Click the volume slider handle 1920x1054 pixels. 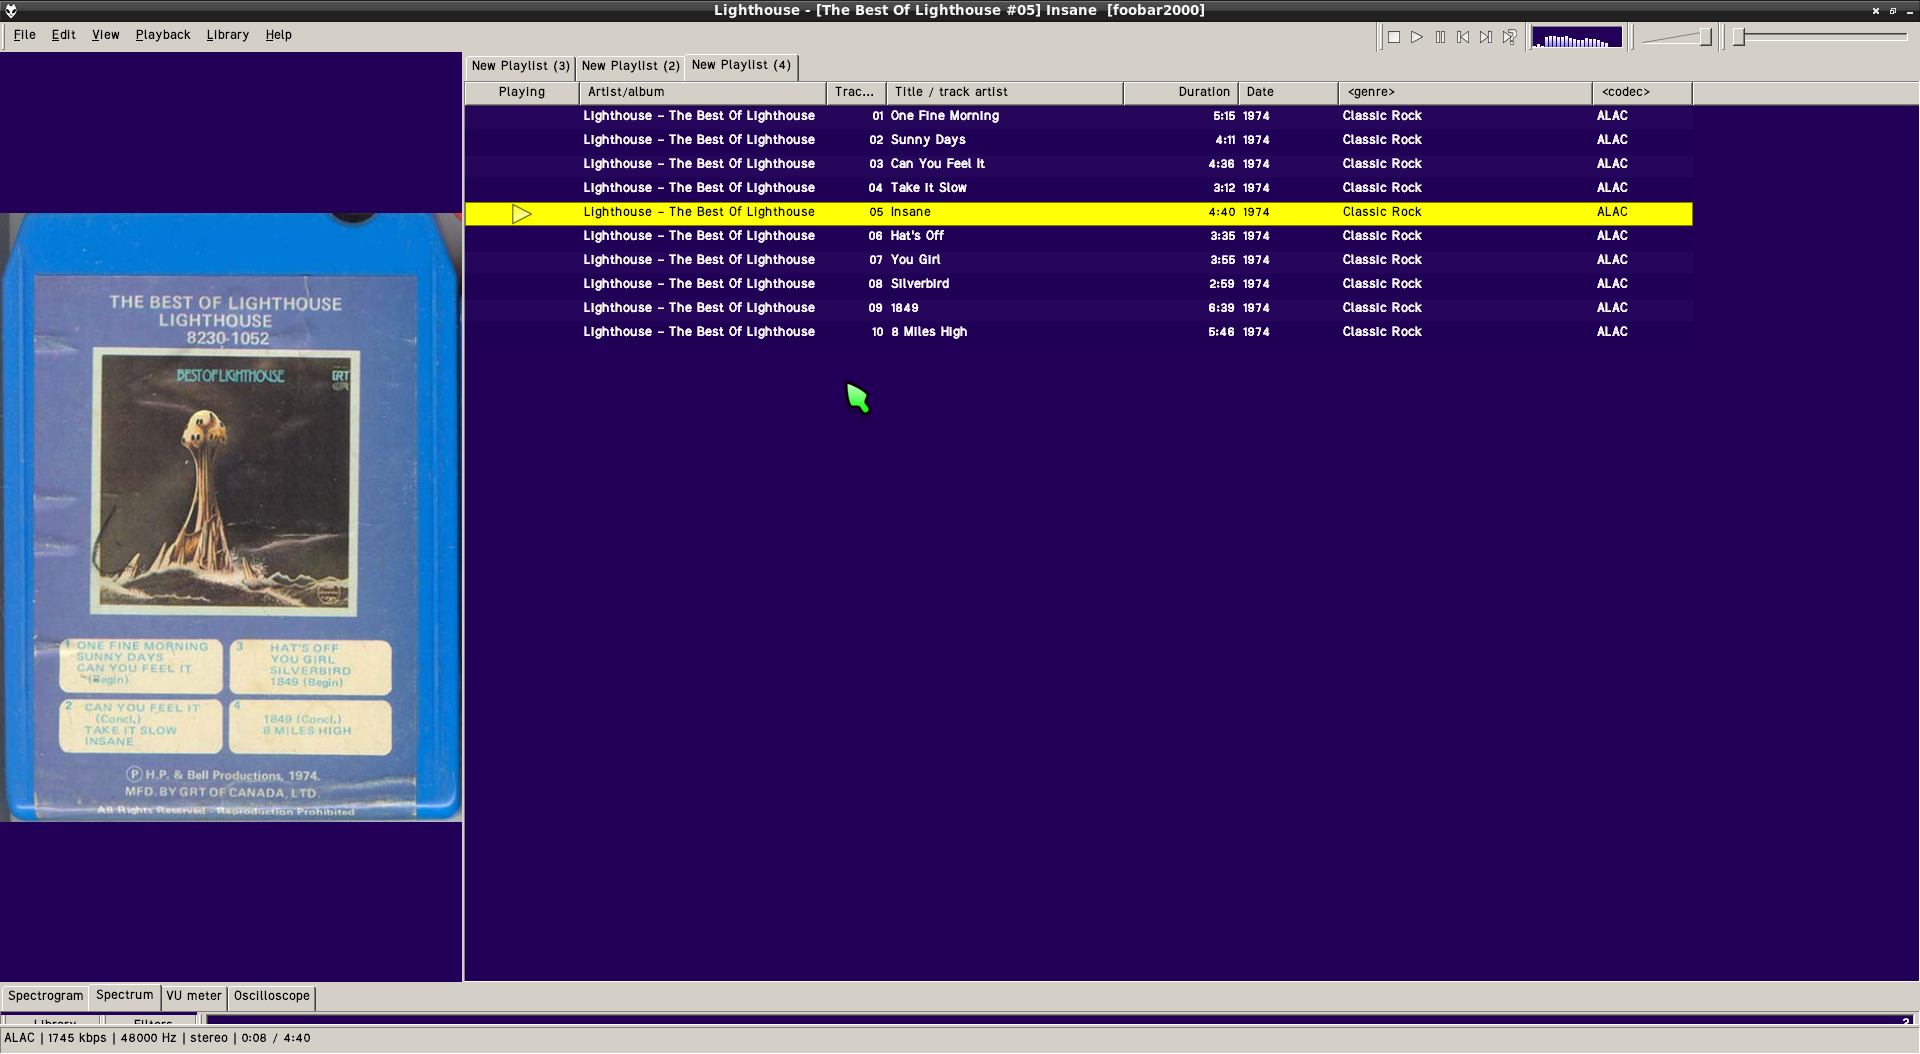coord(1706,37)
